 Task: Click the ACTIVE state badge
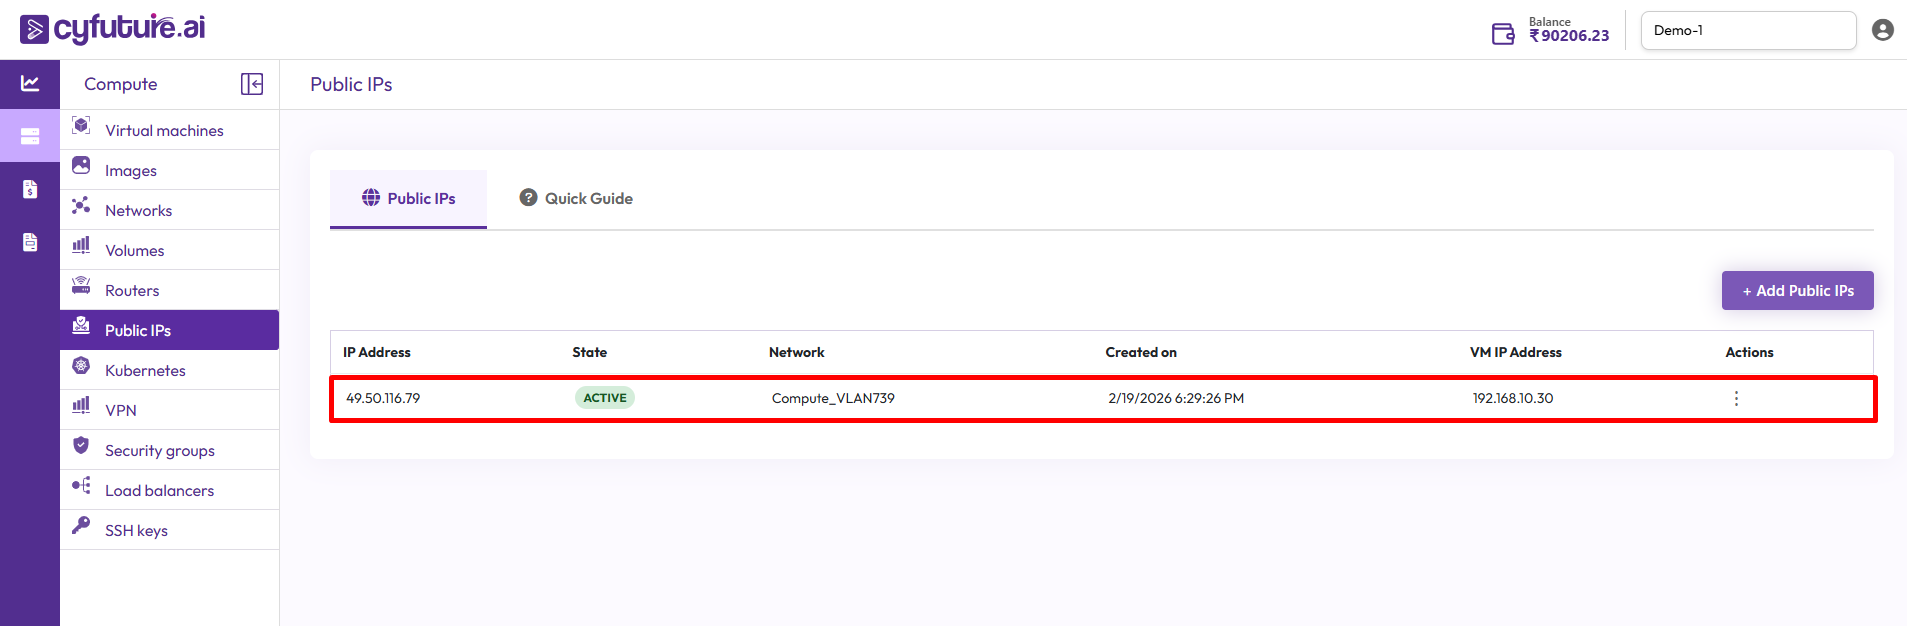point(604,398)
